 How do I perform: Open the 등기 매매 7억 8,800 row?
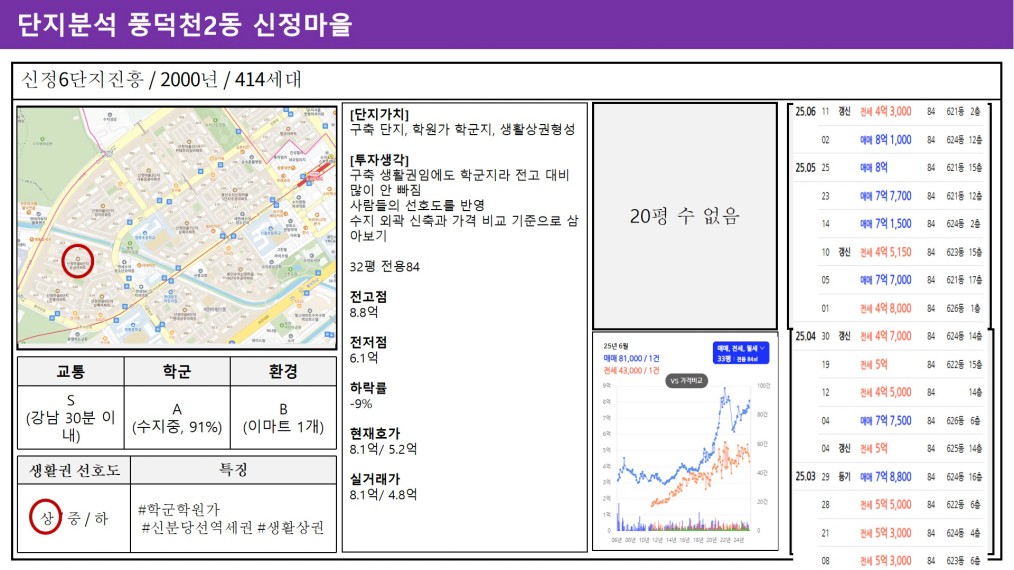point(889,477)
